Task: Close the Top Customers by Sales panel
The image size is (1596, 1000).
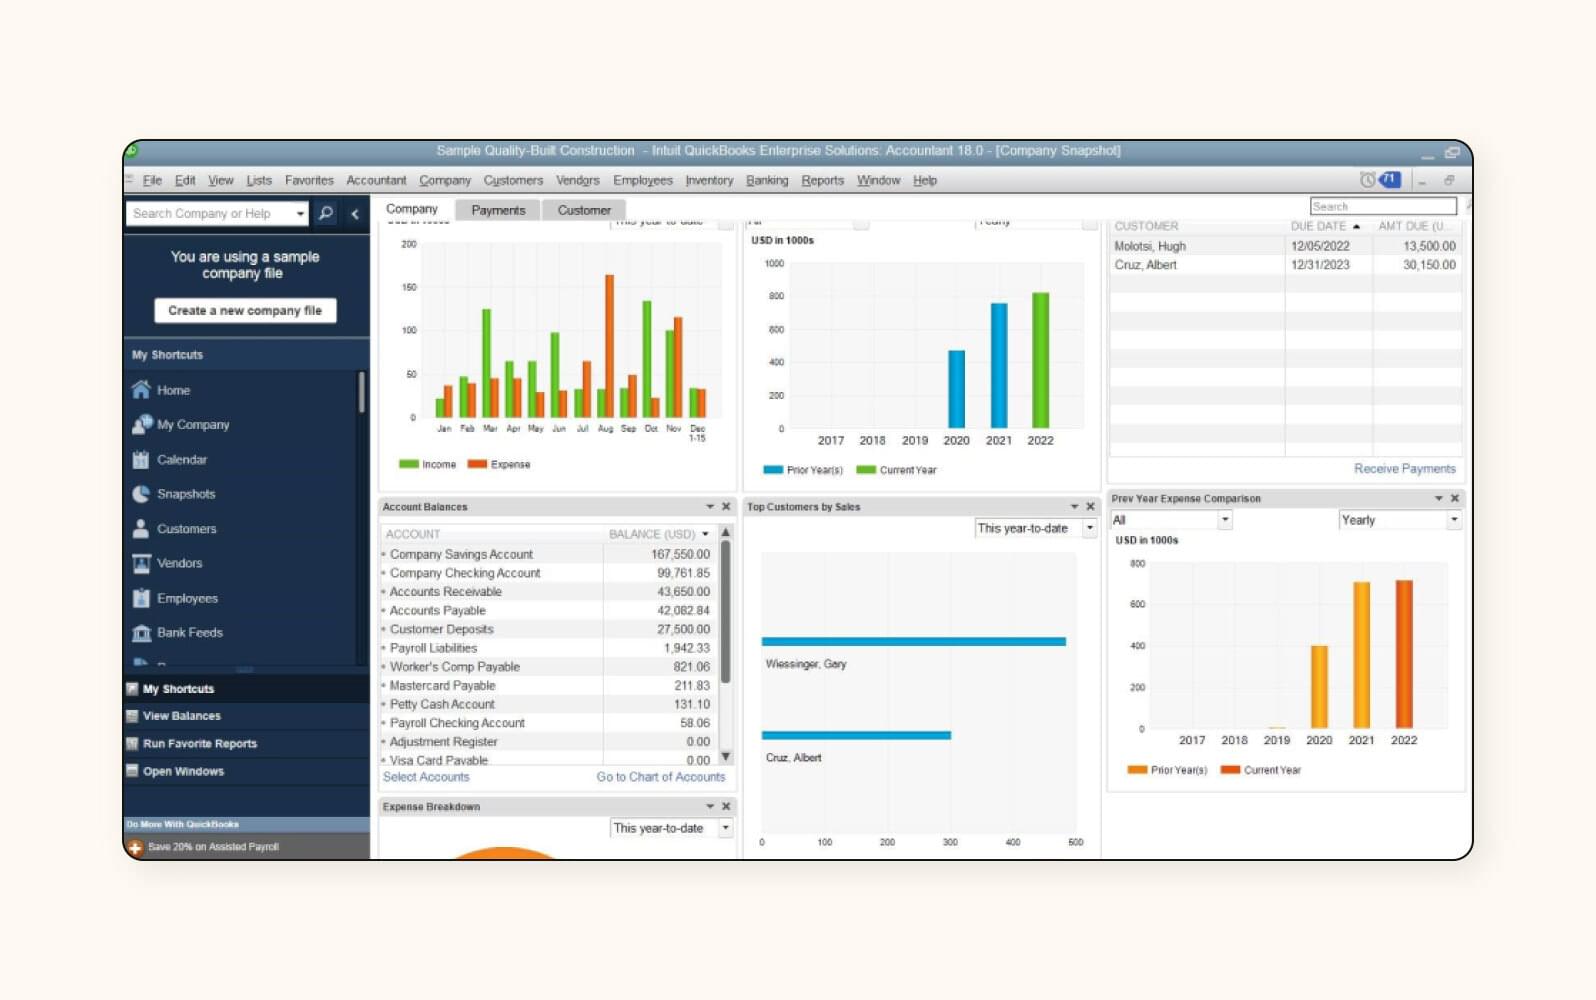Action: [1090, 507]
